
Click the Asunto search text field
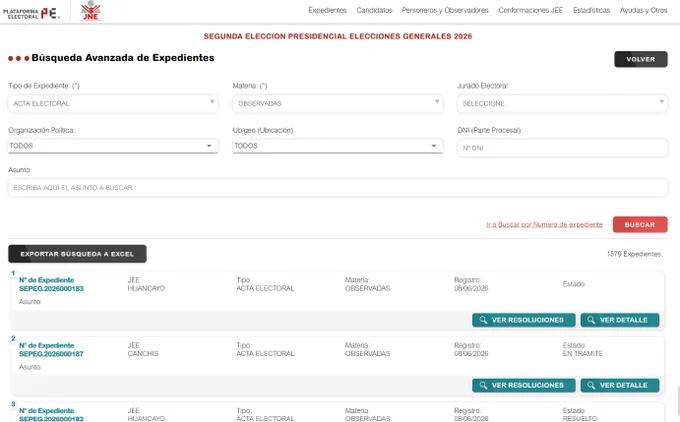[x=338, y=188]
